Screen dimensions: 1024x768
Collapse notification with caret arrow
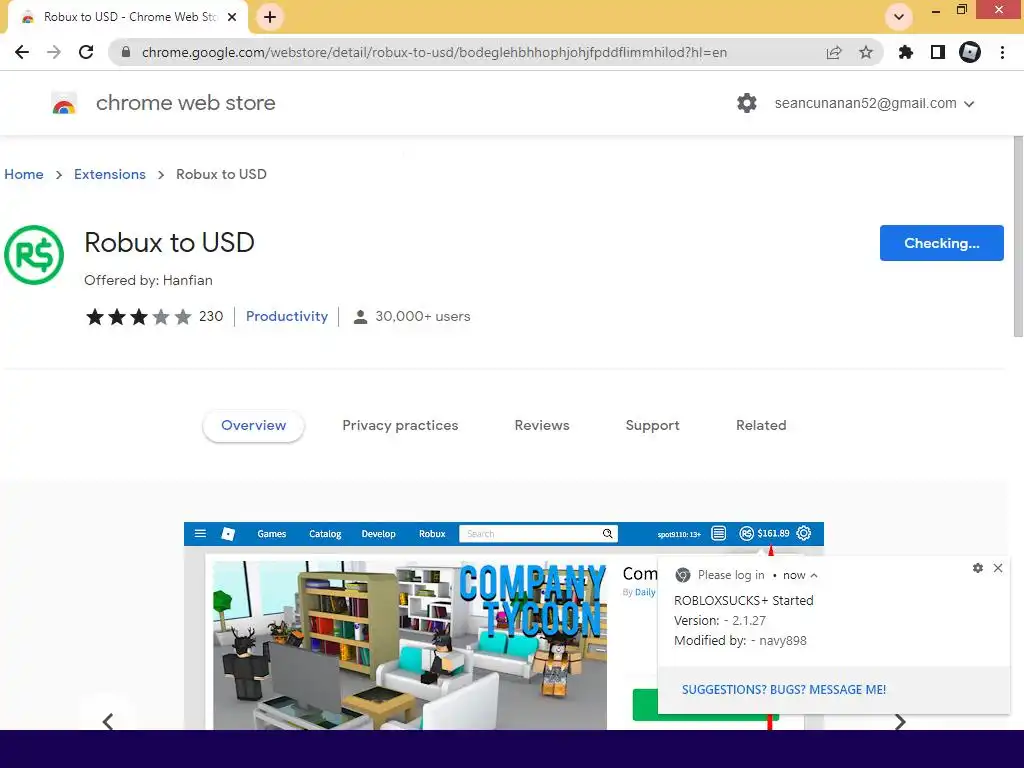point(814,575)
